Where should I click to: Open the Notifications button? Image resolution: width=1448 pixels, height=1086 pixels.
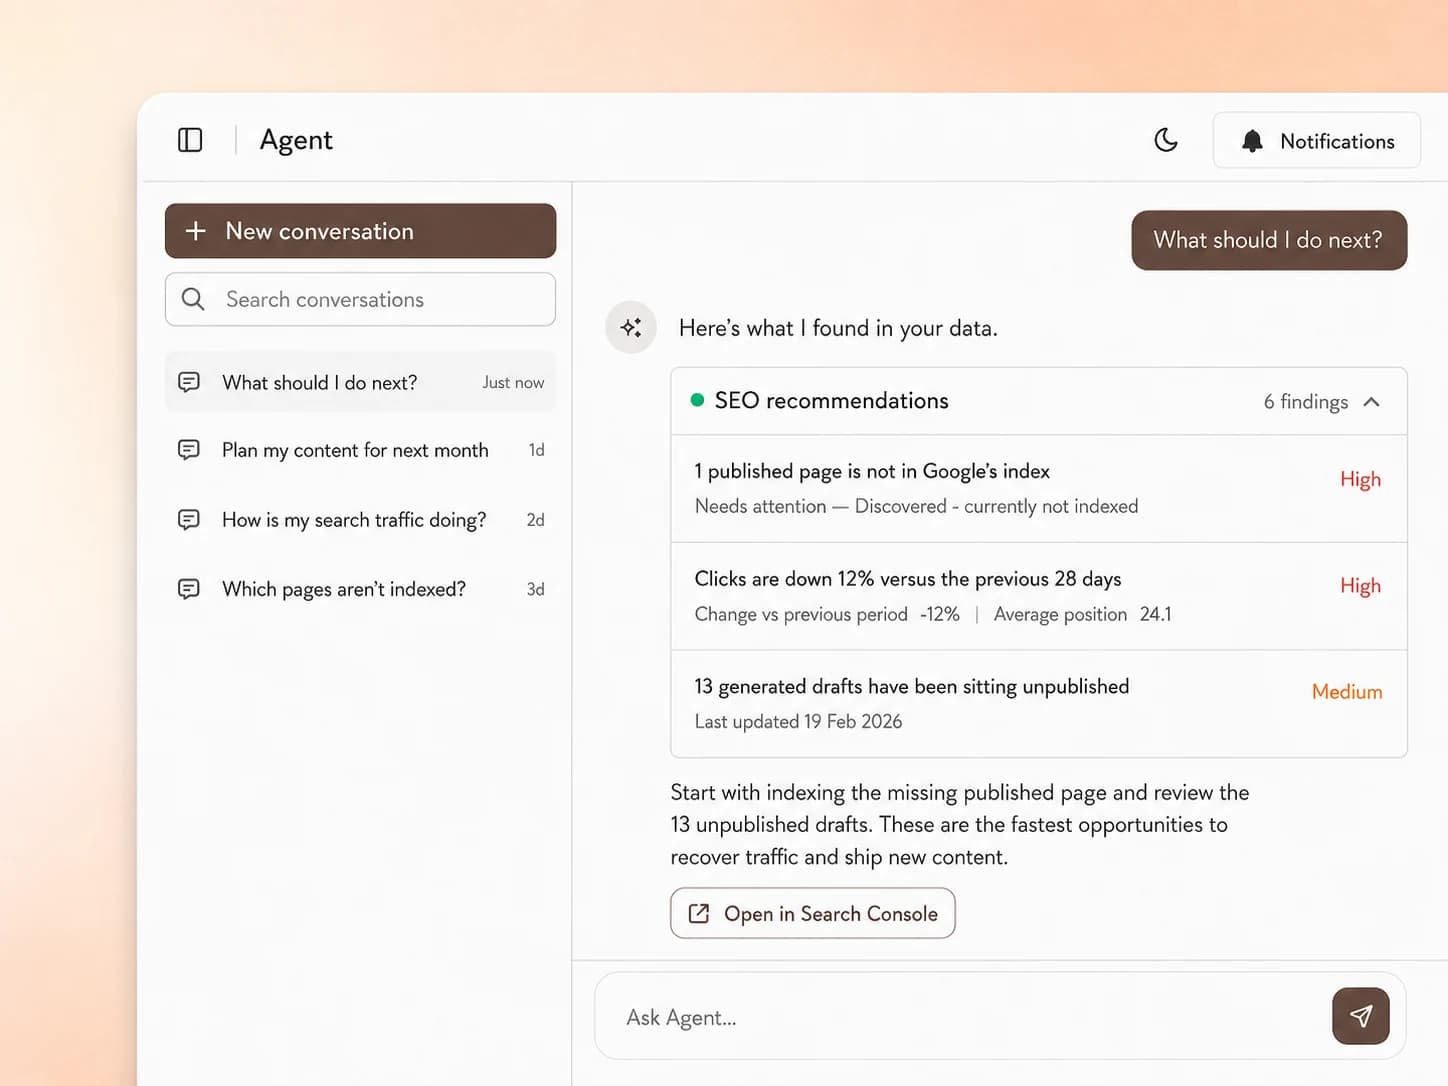click(1316, 140)
